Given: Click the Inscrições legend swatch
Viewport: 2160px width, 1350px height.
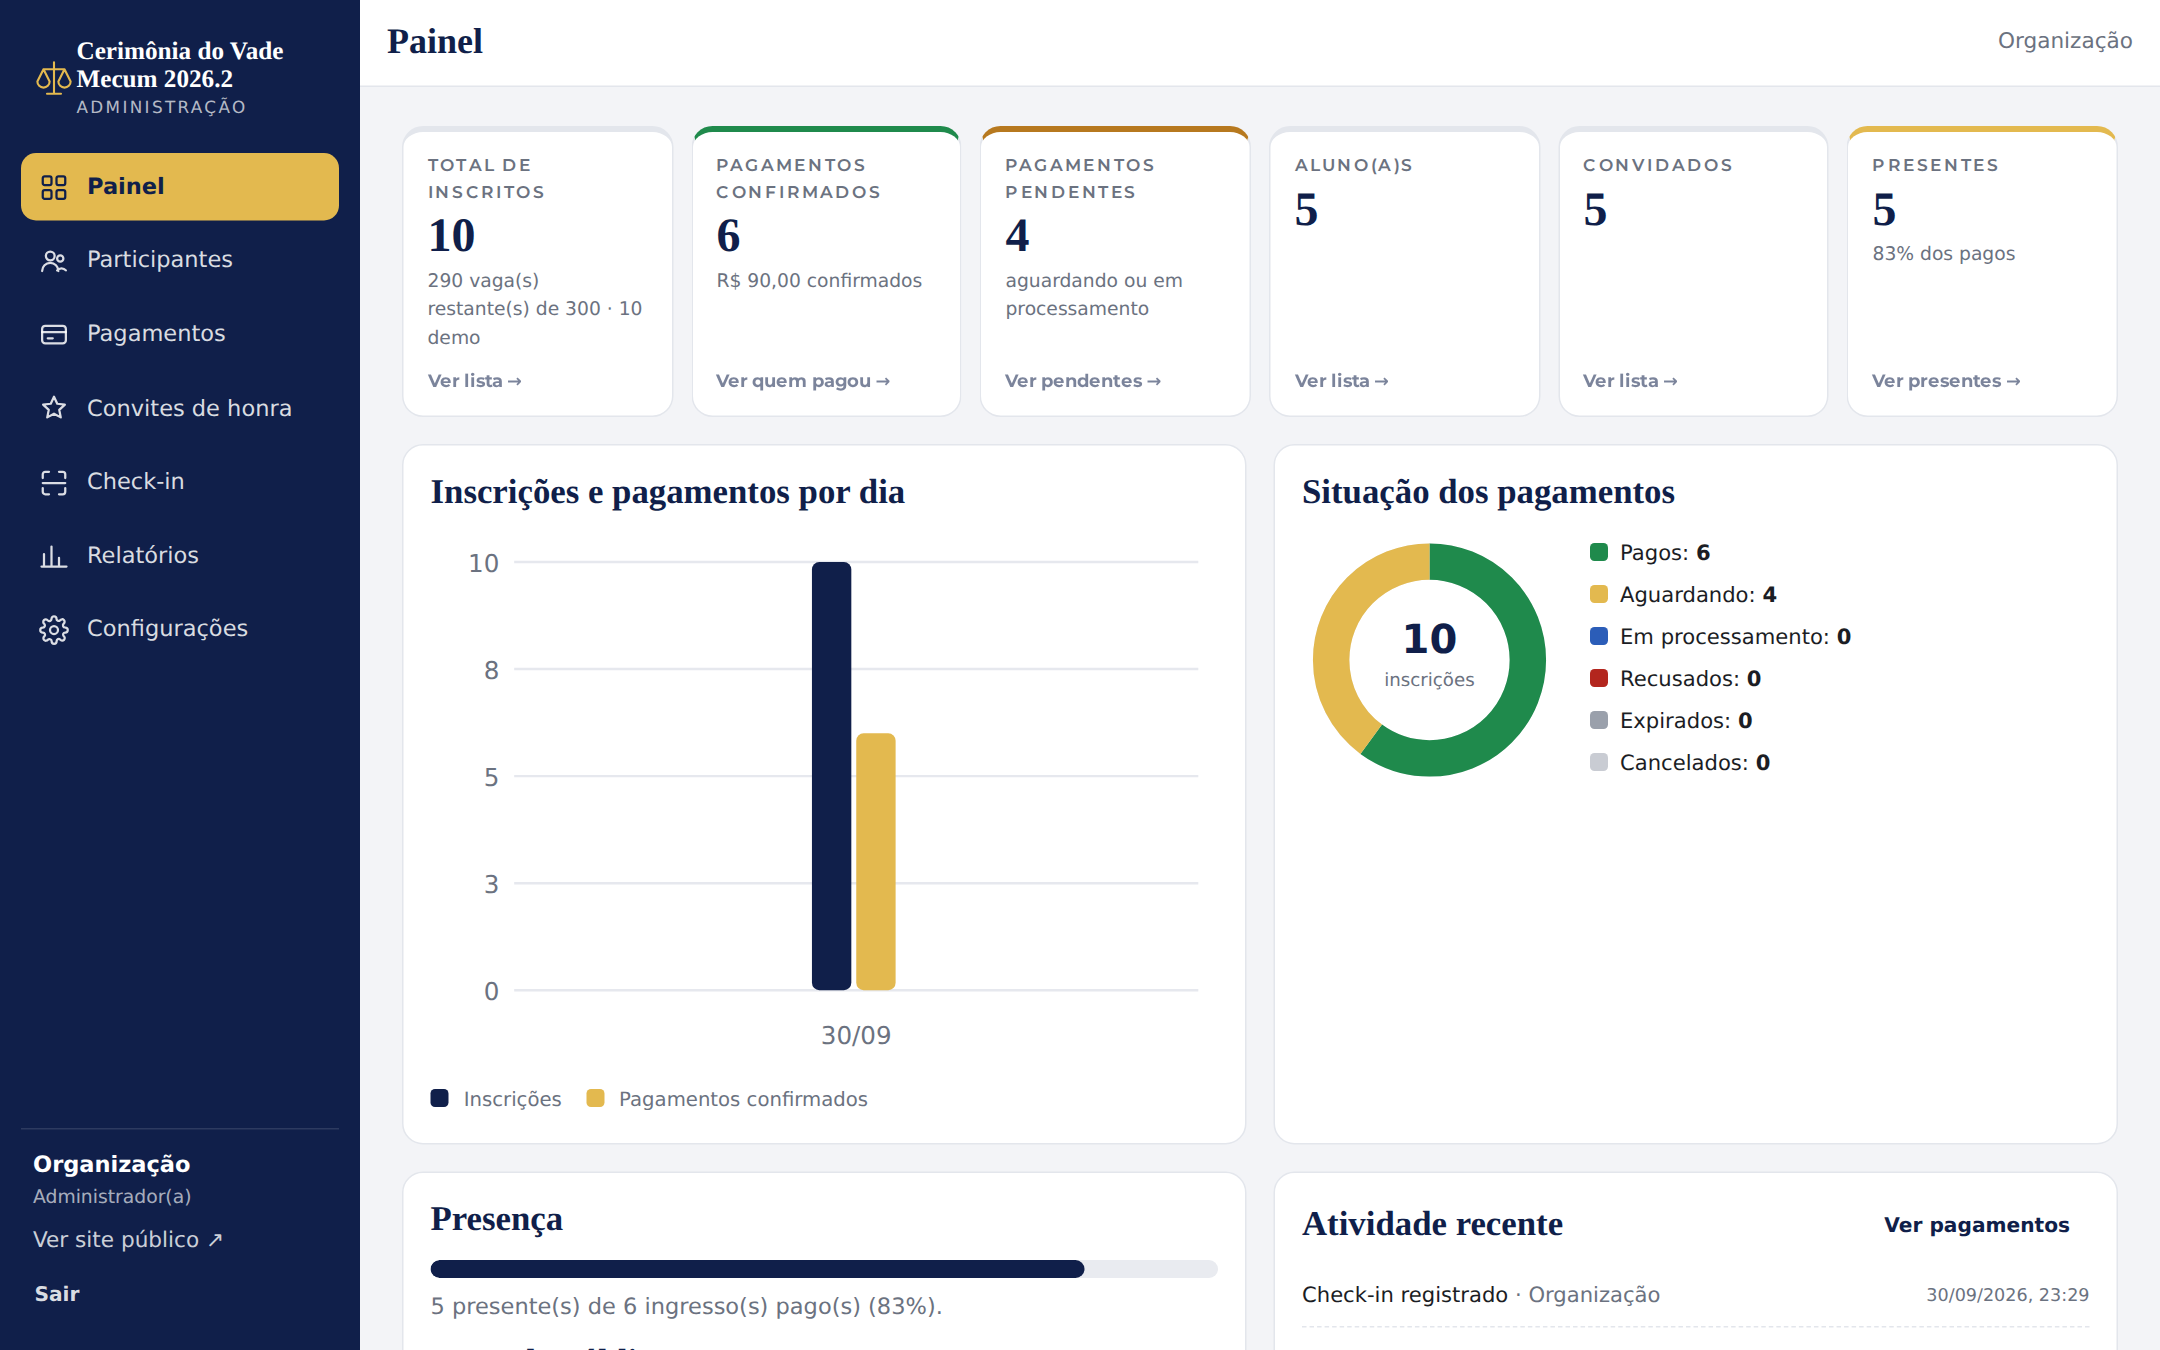Looking at the screenshot, I should point(440,1098).
